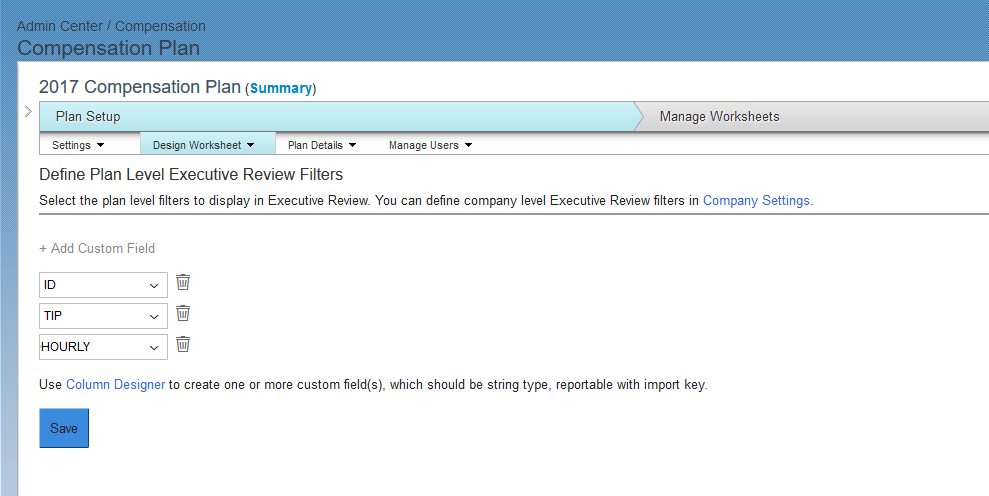Open the Plan Details menu
The image size is (989, 496).
tap(322, 145)
